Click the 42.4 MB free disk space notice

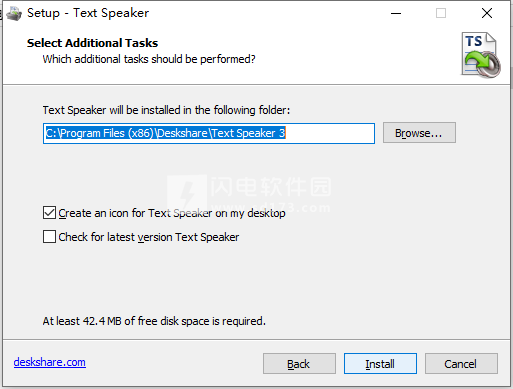pyautogui.click(x=154, y=321)
